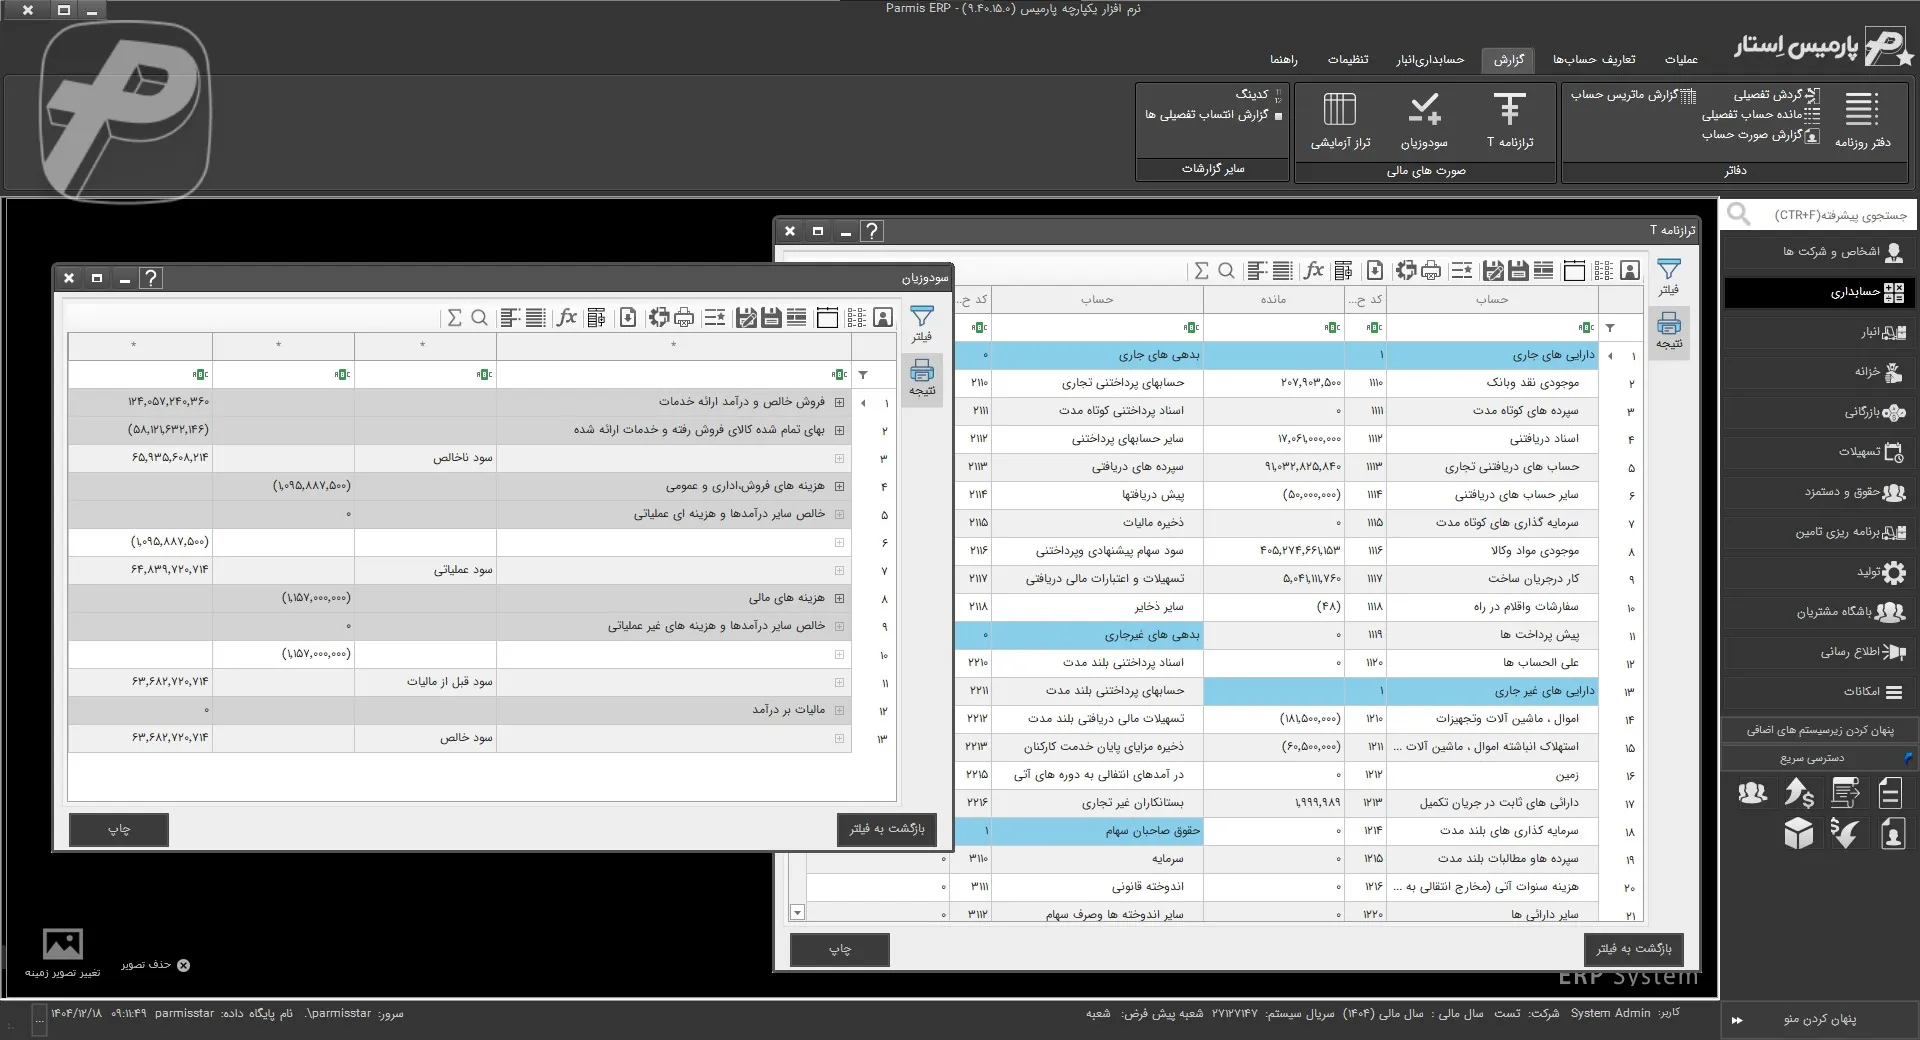Click the help question mark in ترازنامه T window
1920x1040 pixels.
871,231
